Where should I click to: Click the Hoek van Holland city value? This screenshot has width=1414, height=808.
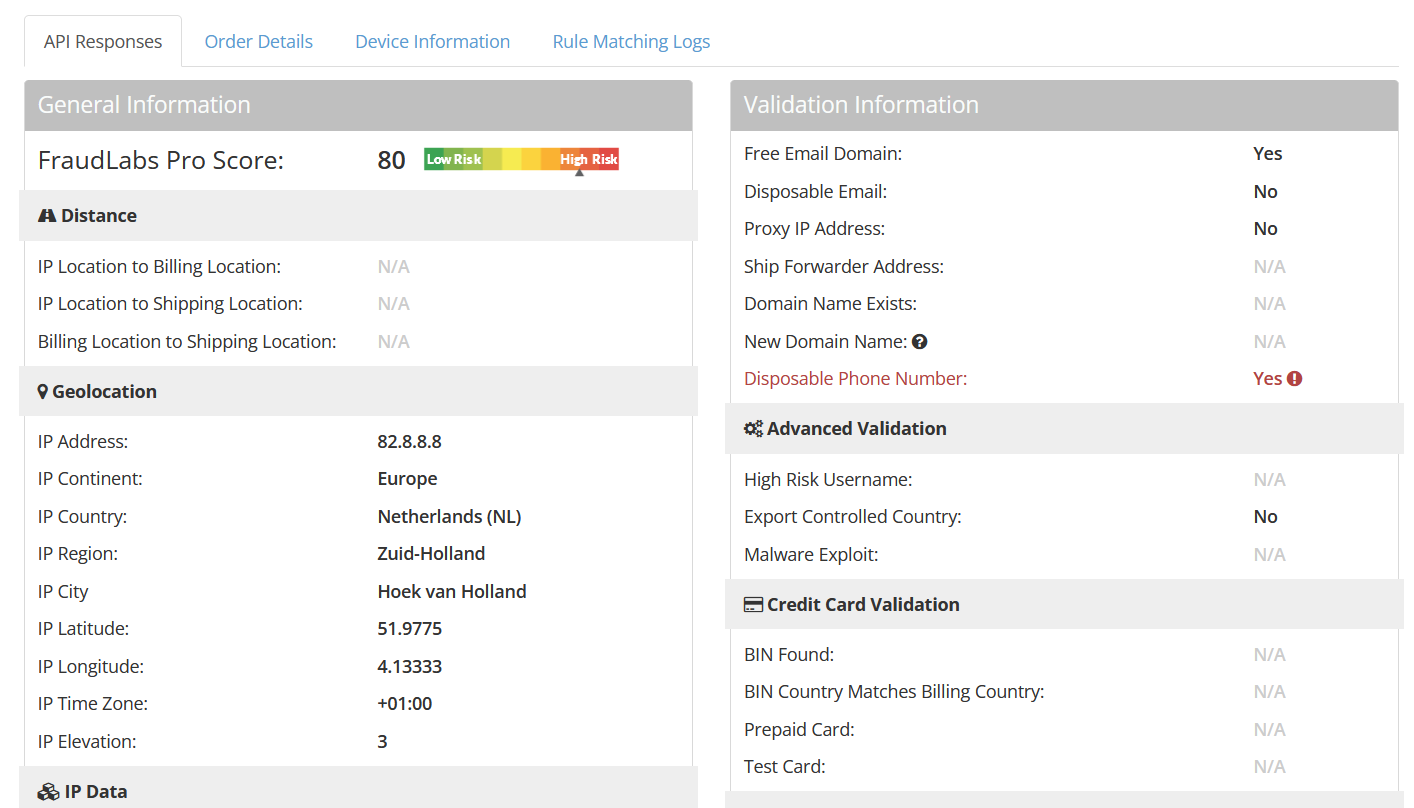coord(452,592)
